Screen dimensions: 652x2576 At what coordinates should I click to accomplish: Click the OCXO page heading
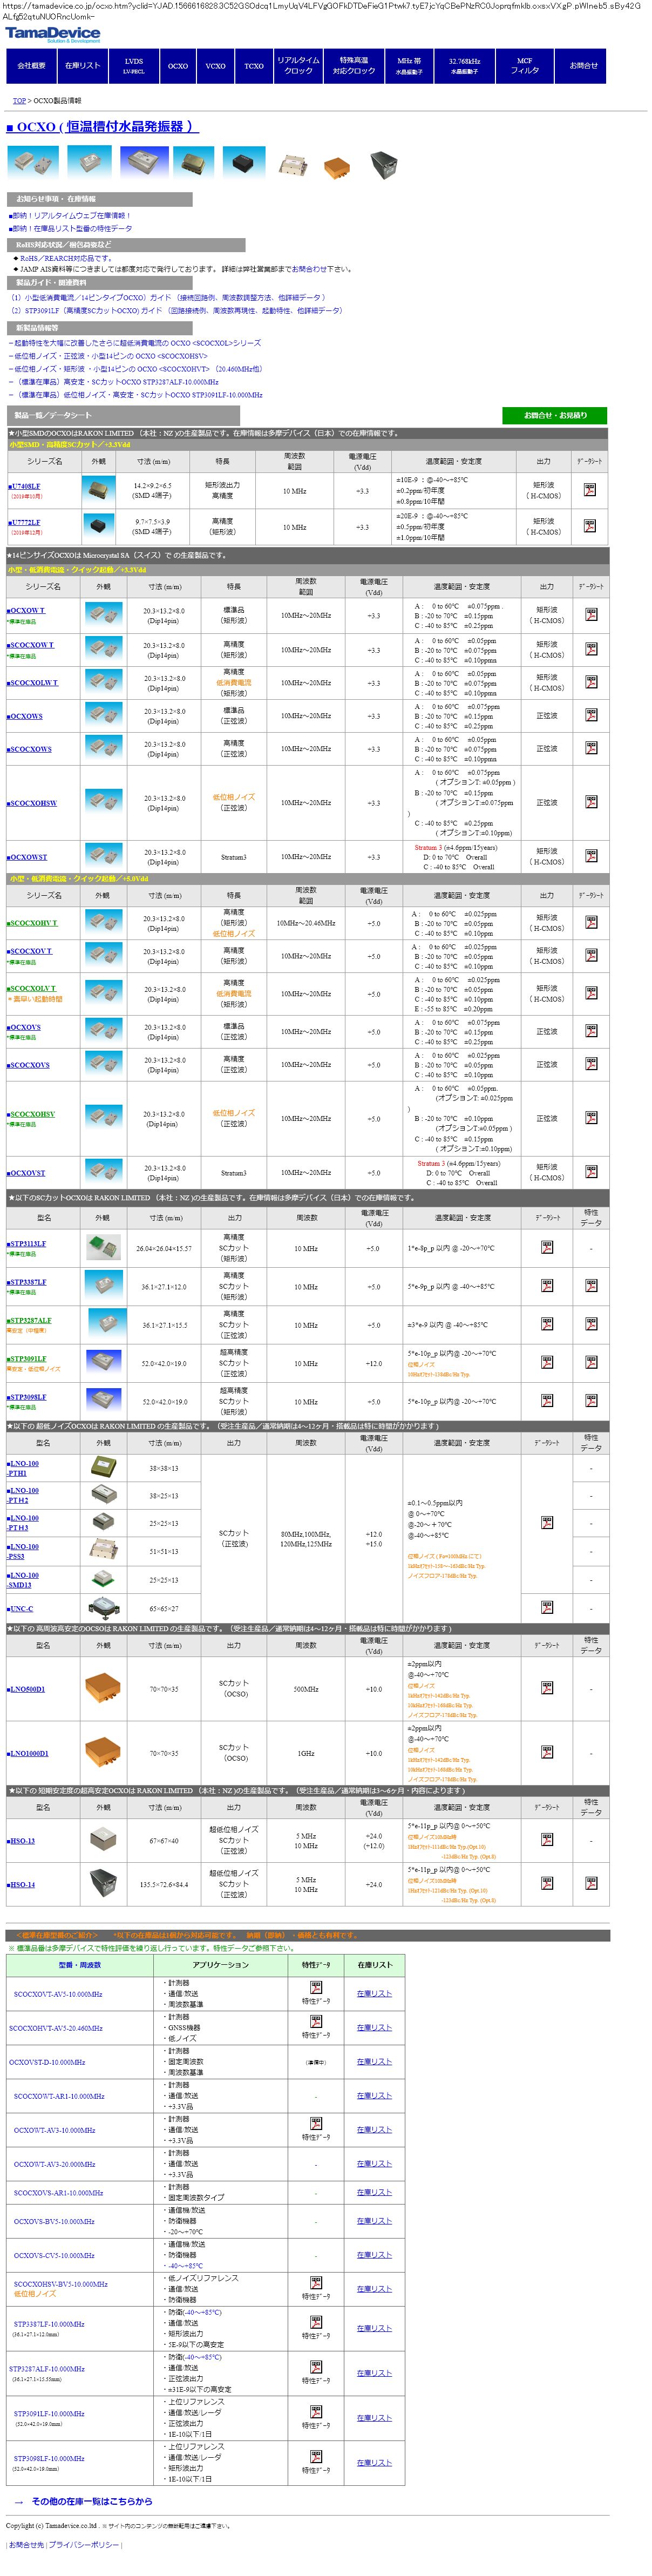(x=102, y=127)
